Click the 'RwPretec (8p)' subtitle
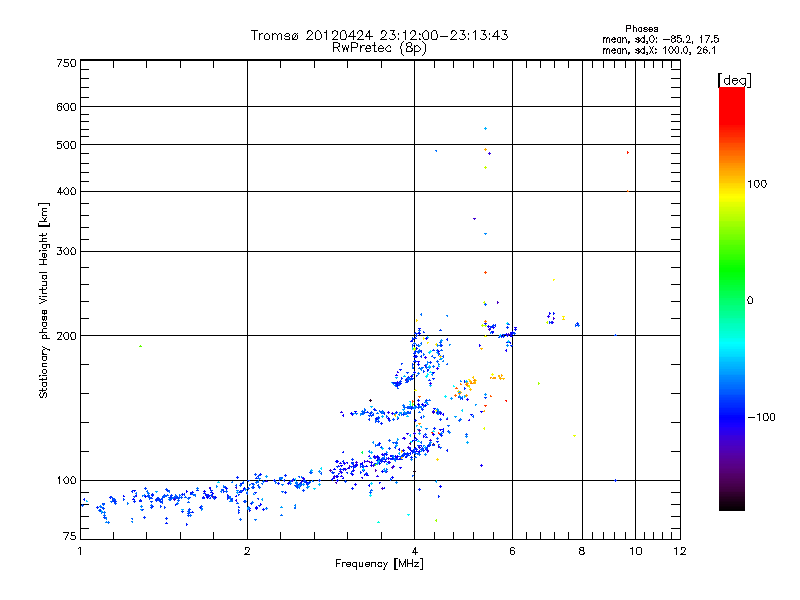800x600 pixels. point(380,48)
